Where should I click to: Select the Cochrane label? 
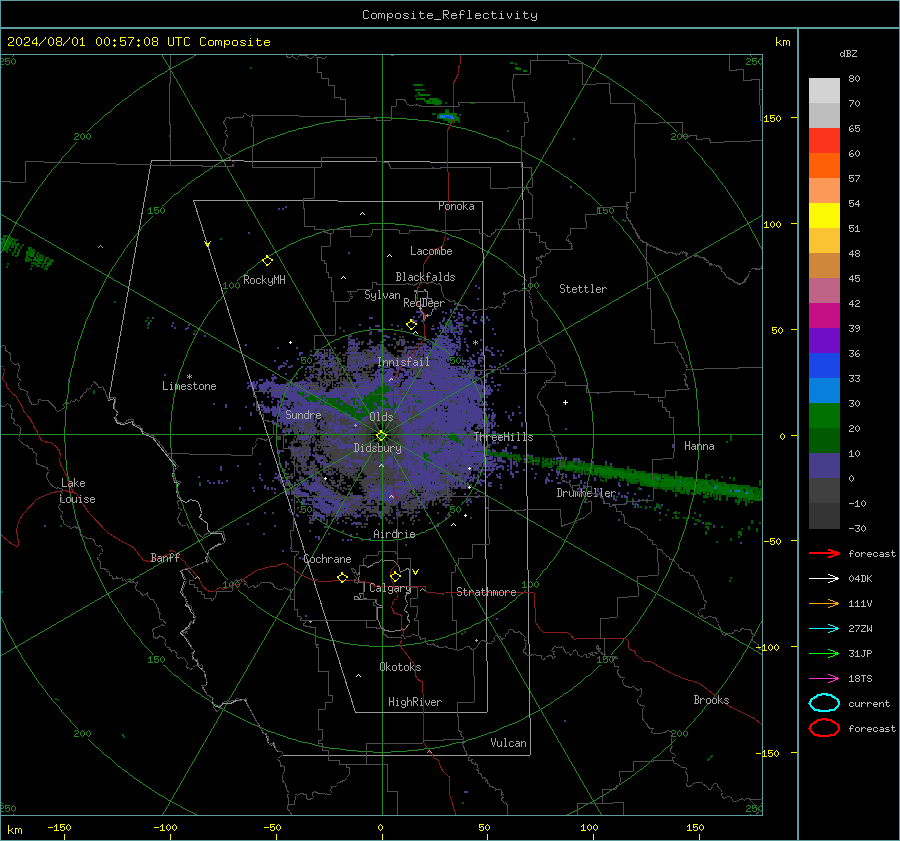[327, 559]
